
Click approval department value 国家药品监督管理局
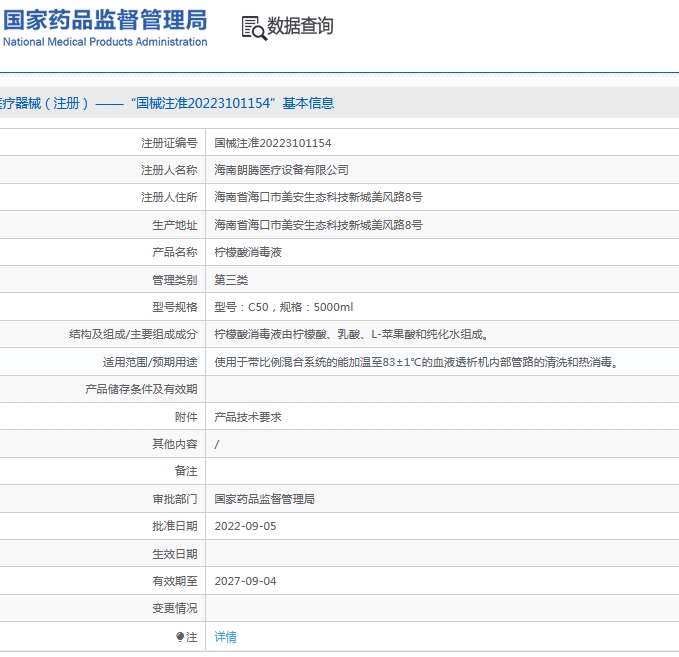coord(265,499)
